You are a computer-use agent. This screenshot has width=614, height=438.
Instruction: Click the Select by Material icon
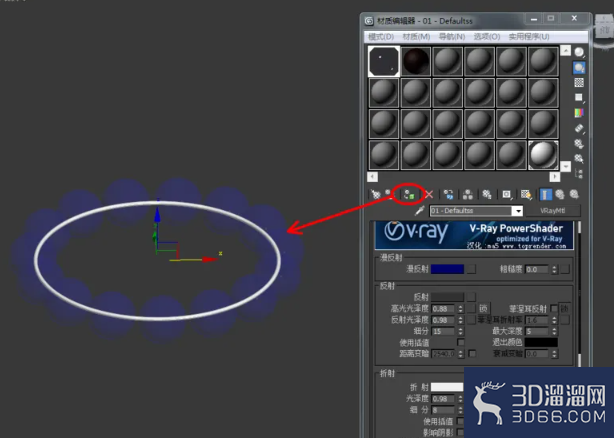(x=579, y=159)
